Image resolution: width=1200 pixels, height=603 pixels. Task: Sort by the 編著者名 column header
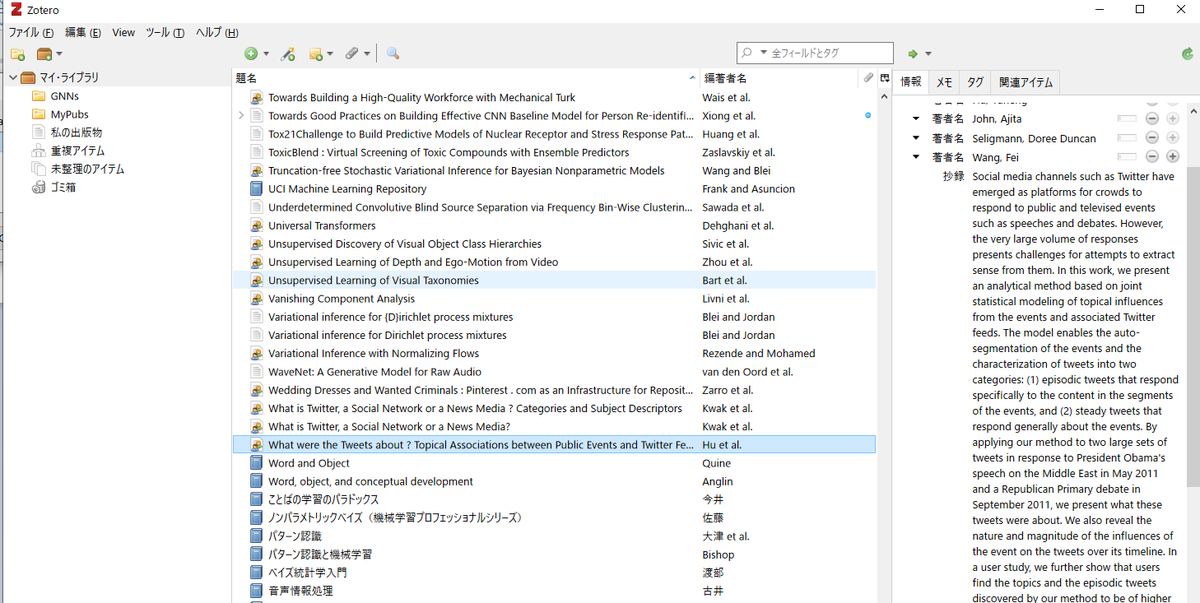pyautogui.click(x=780, y=78)
